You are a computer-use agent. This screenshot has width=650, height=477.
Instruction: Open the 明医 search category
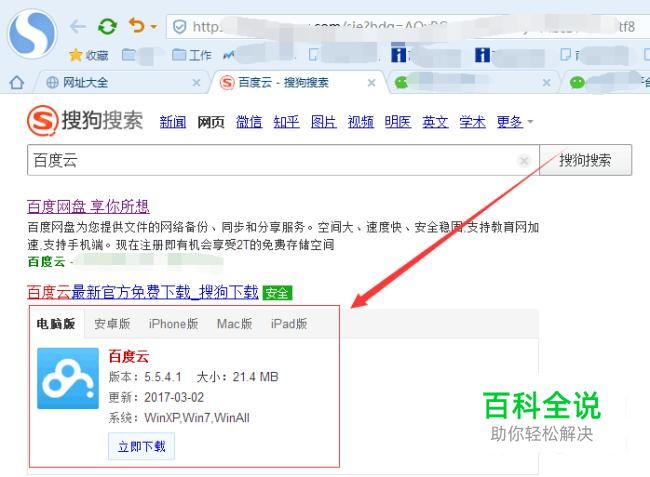click(x=398, y=122)
